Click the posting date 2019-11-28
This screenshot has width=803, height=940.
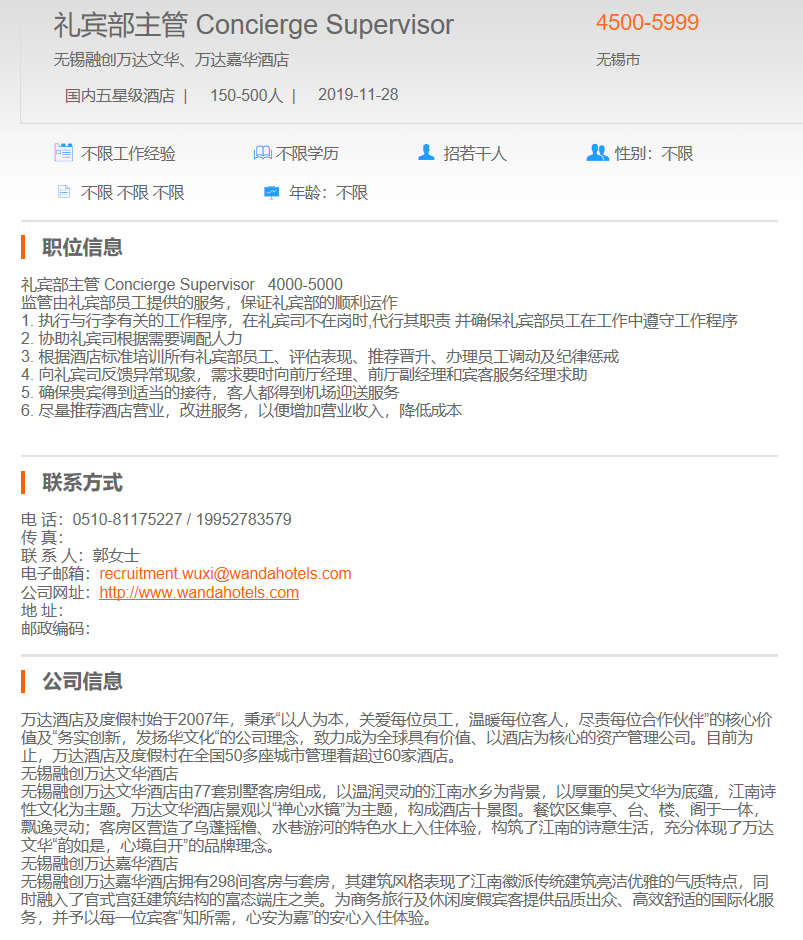pyautogui.click(x=358, y=95)
